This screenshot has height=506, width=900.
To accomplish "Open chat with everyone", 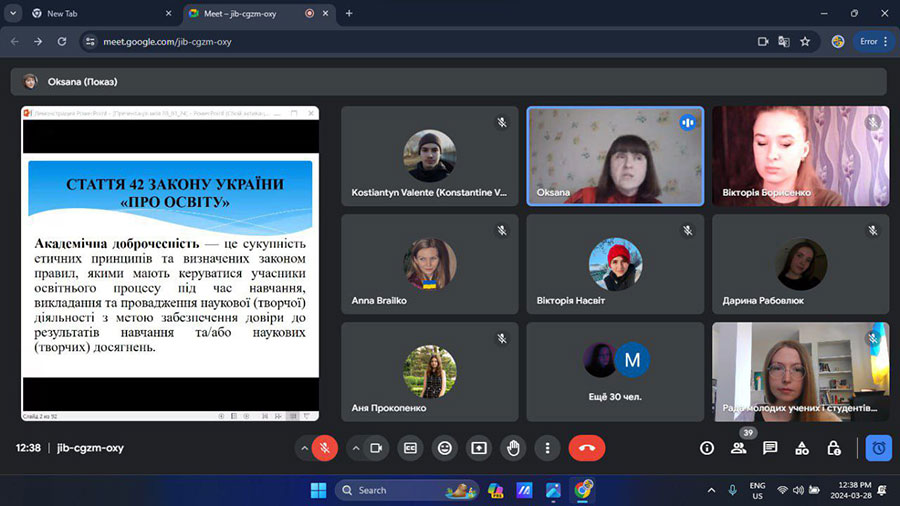I will point(770,448).
